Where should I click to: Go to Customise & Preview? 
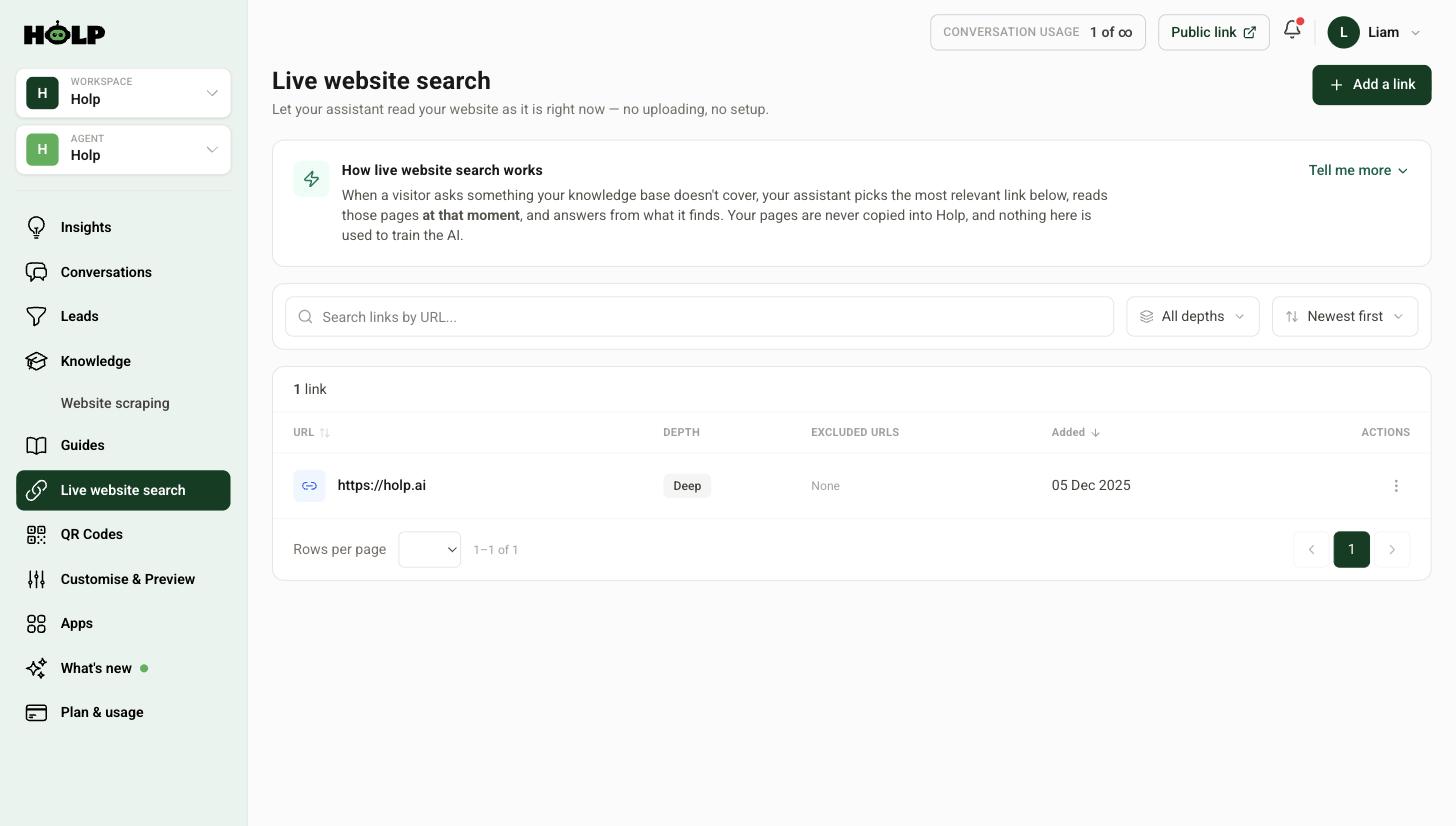click(123, 579)
